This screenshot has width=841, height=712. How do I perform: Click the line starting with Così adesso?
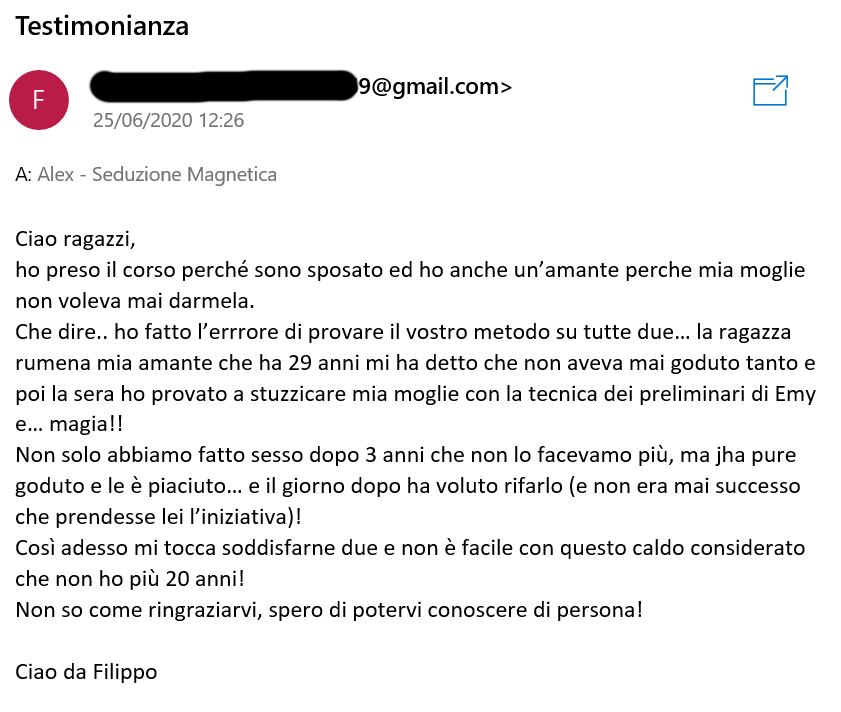coord(410,548)
